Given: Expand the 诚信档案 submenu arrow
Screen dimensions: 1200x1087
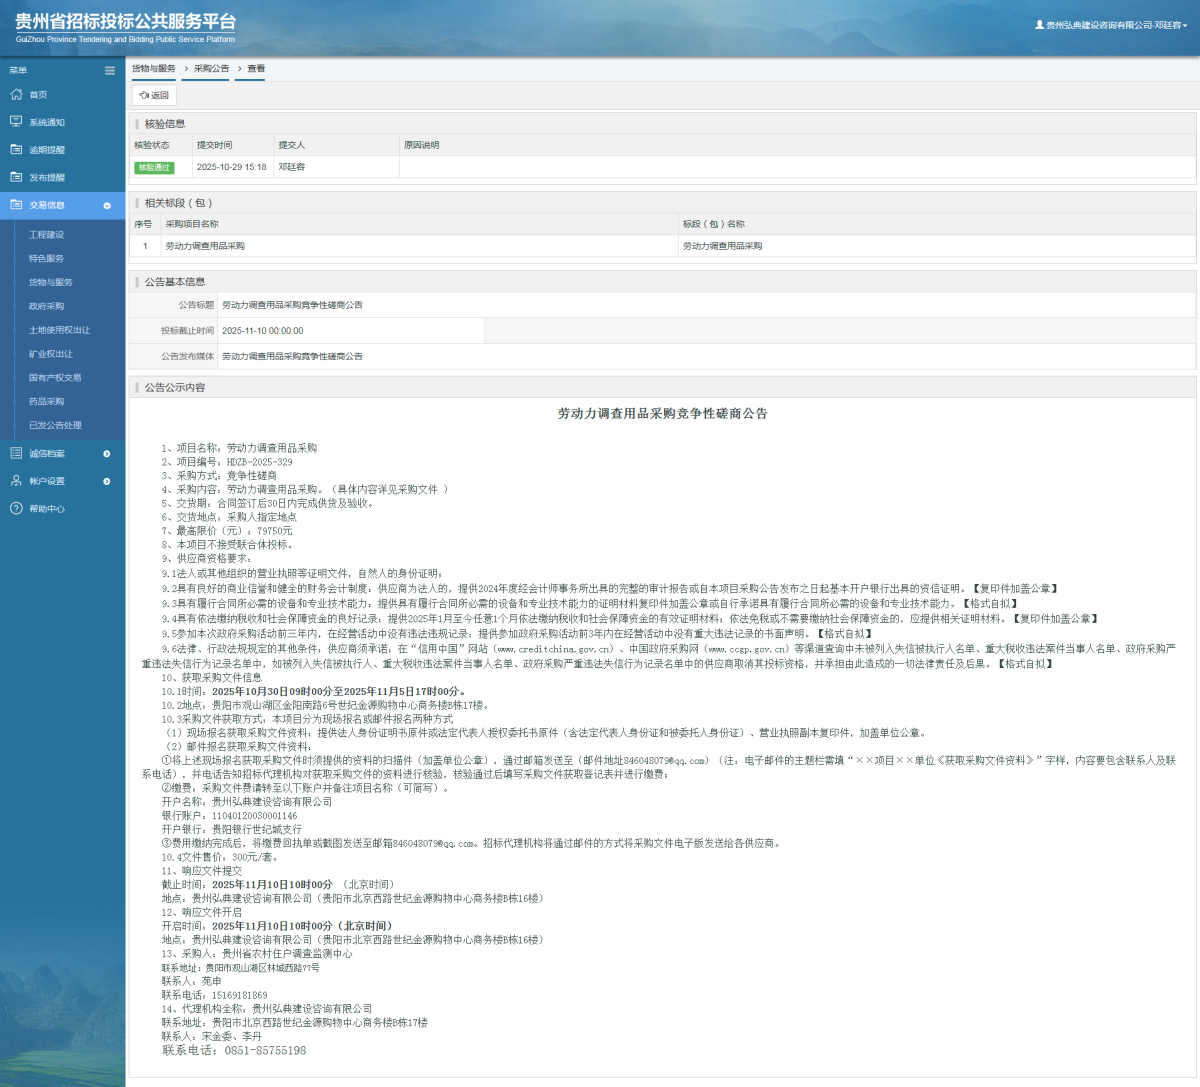Looking at the screenshot, I should (x=107, y=454).
